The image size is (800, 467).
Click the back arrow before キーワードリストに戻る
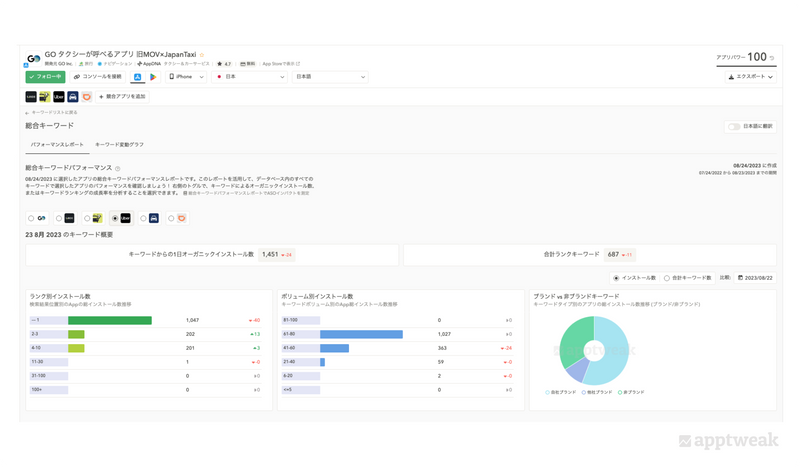pyautogui.click(x=27, y=113)
